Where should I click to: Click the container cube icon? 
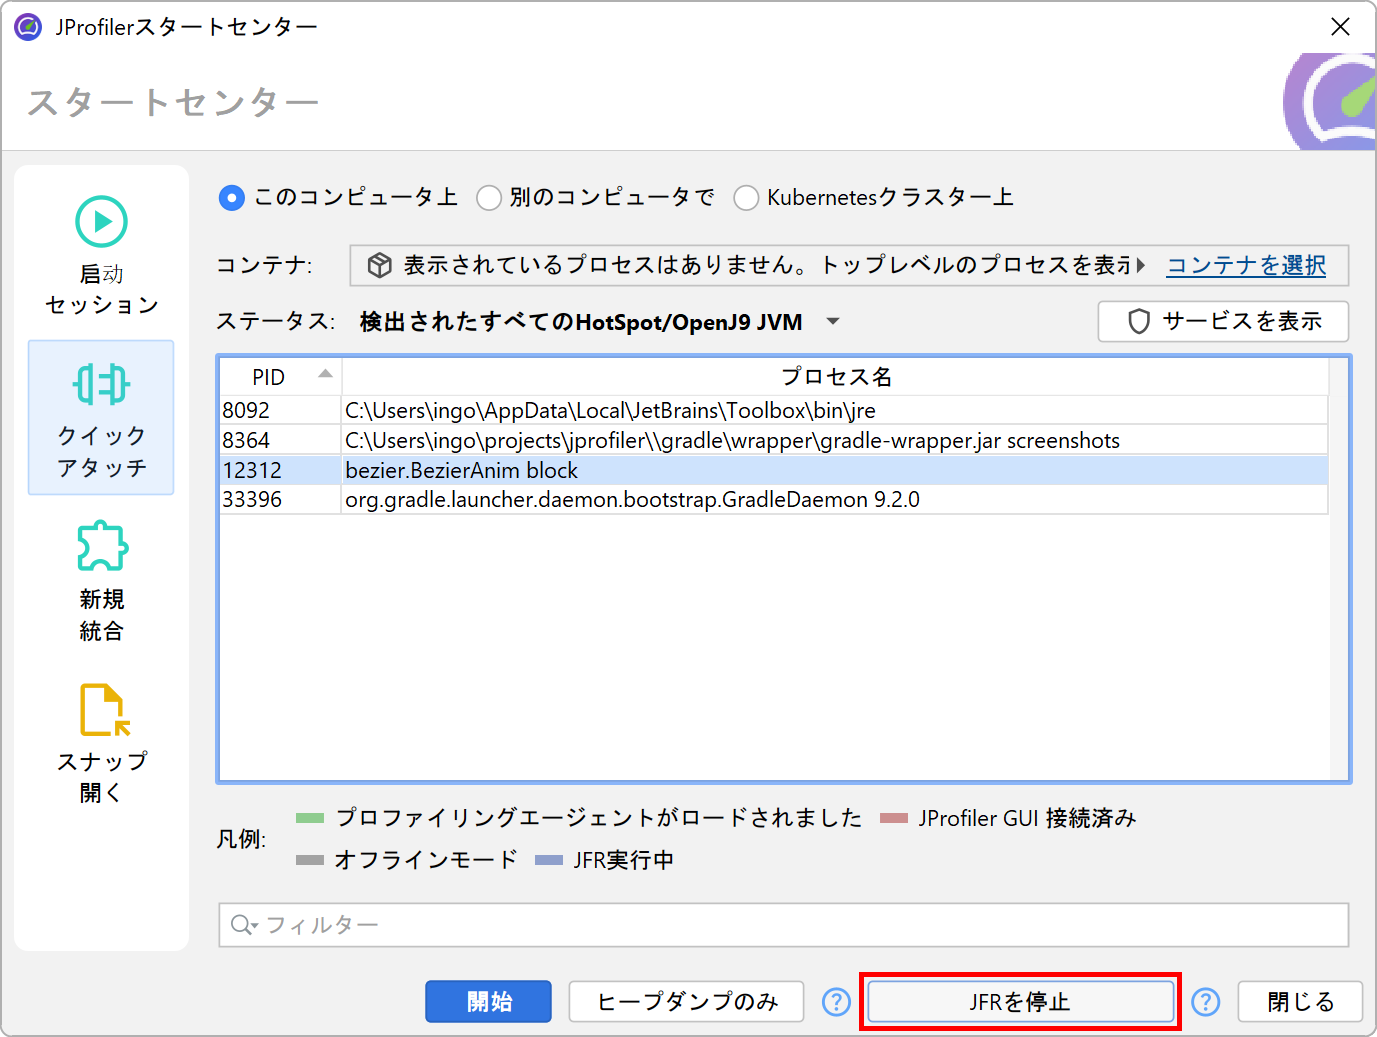click(379, 265)
